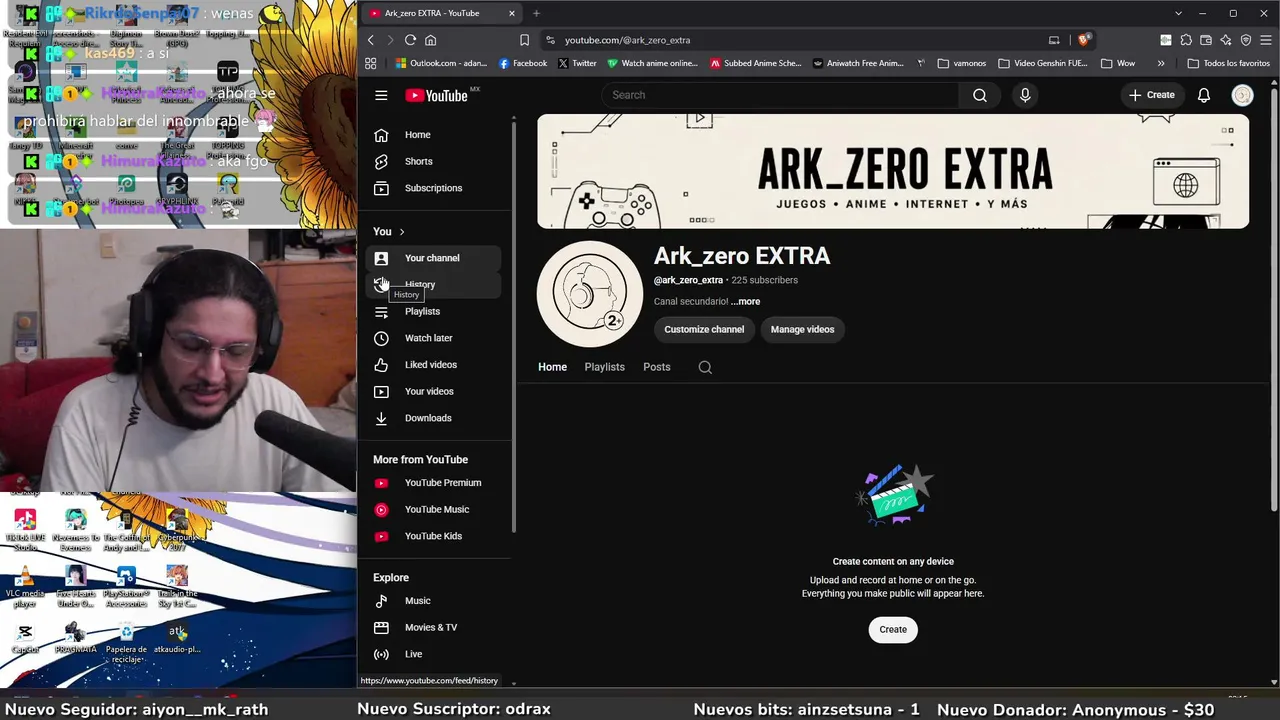The image size is (1280, 720).
Task: Open Liked videos in the sidebar
Action: tap(433, 365)
